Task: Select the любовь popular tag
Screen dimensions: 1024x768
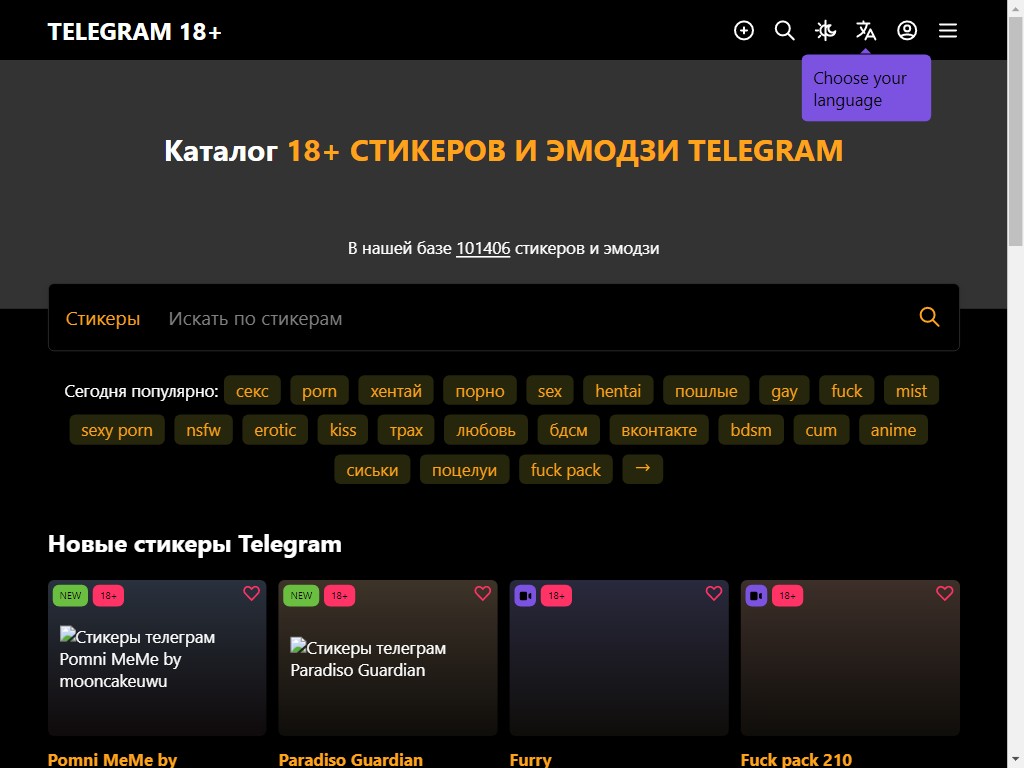Action: (x=486, y=430)
